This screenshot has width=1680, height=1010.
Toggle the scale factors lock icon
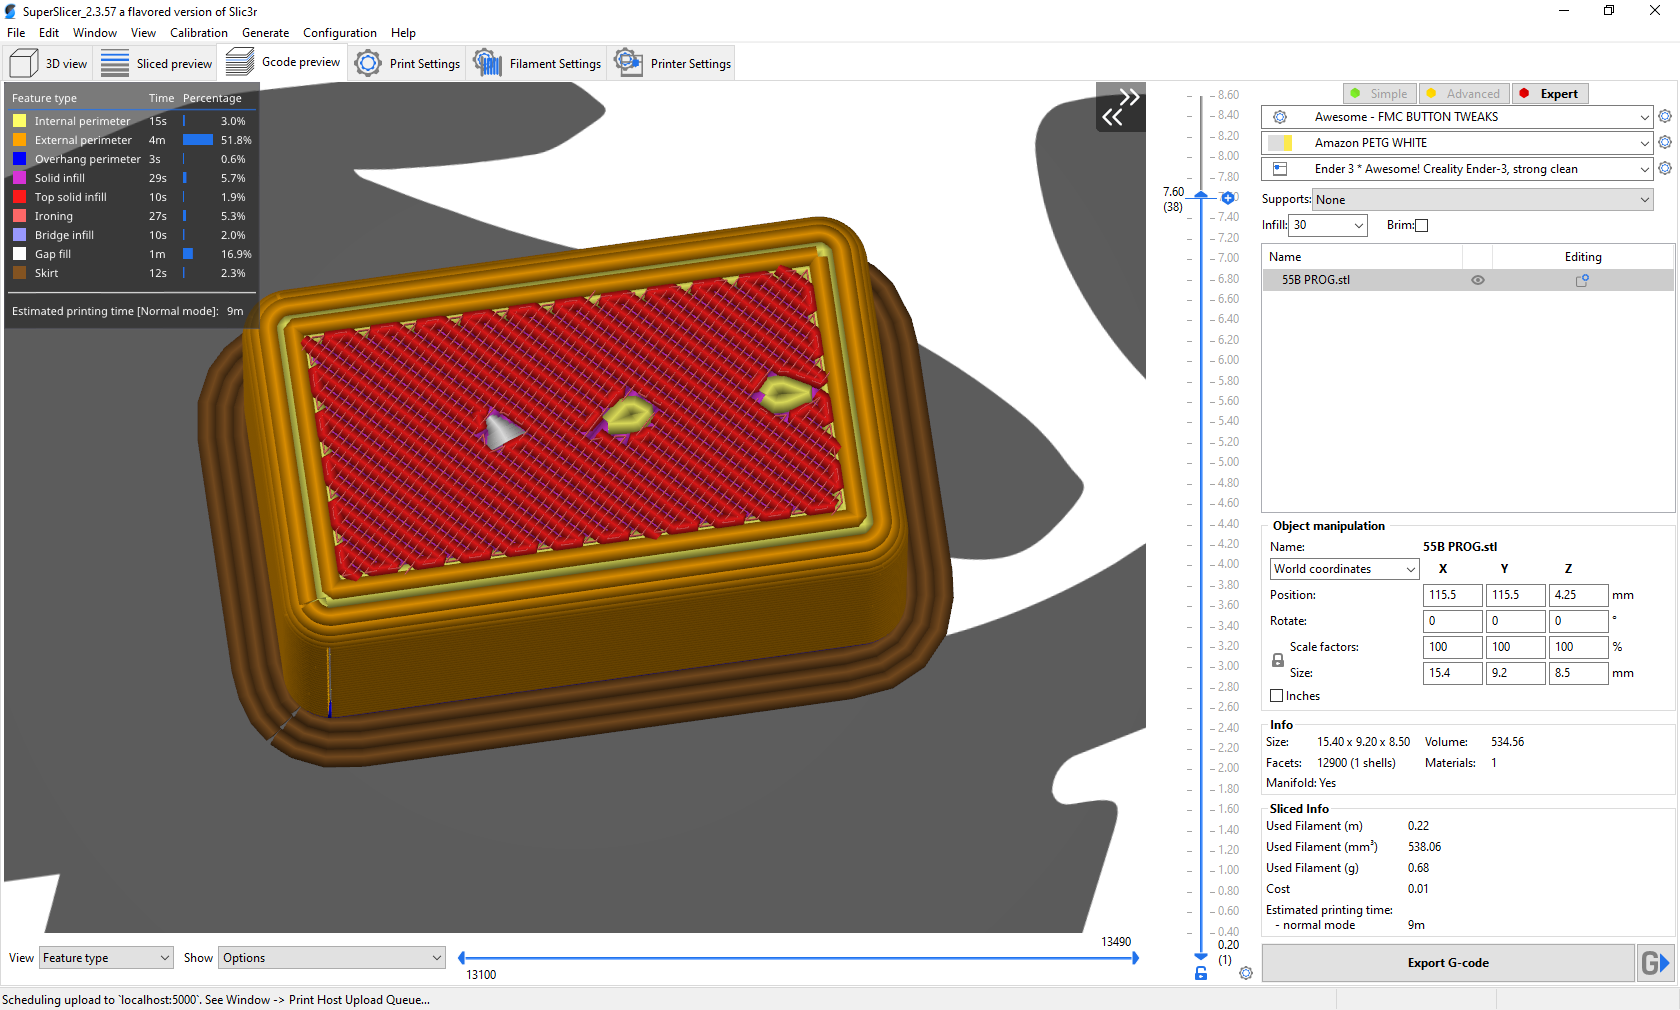tap(1277, 660)
